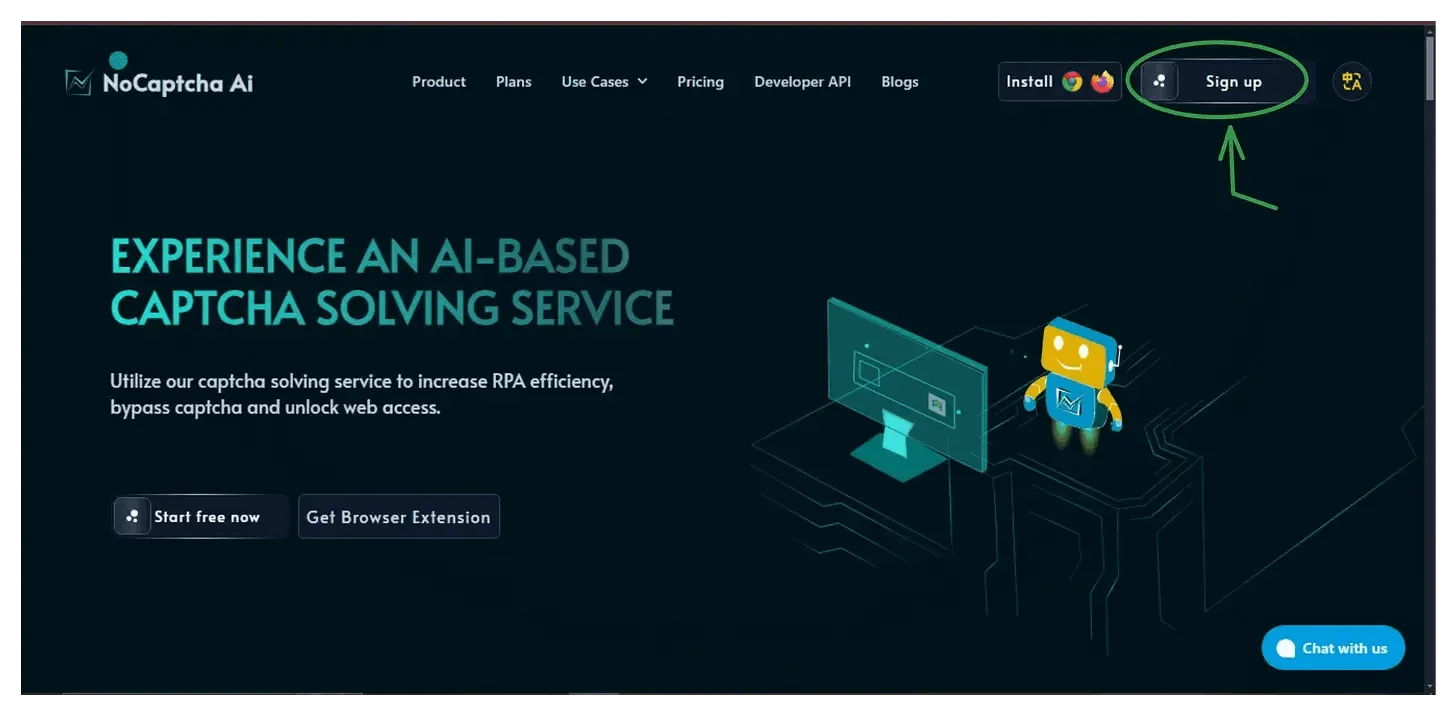Go to the Plans page

point(514,82)
